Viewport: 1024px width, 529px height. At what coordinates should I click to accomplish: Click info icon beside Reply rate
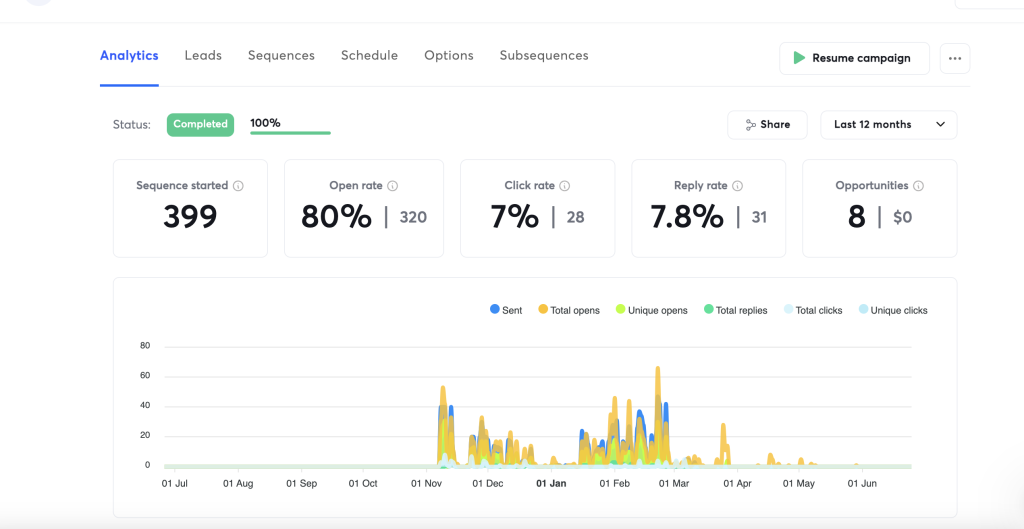tap(738, 186)
